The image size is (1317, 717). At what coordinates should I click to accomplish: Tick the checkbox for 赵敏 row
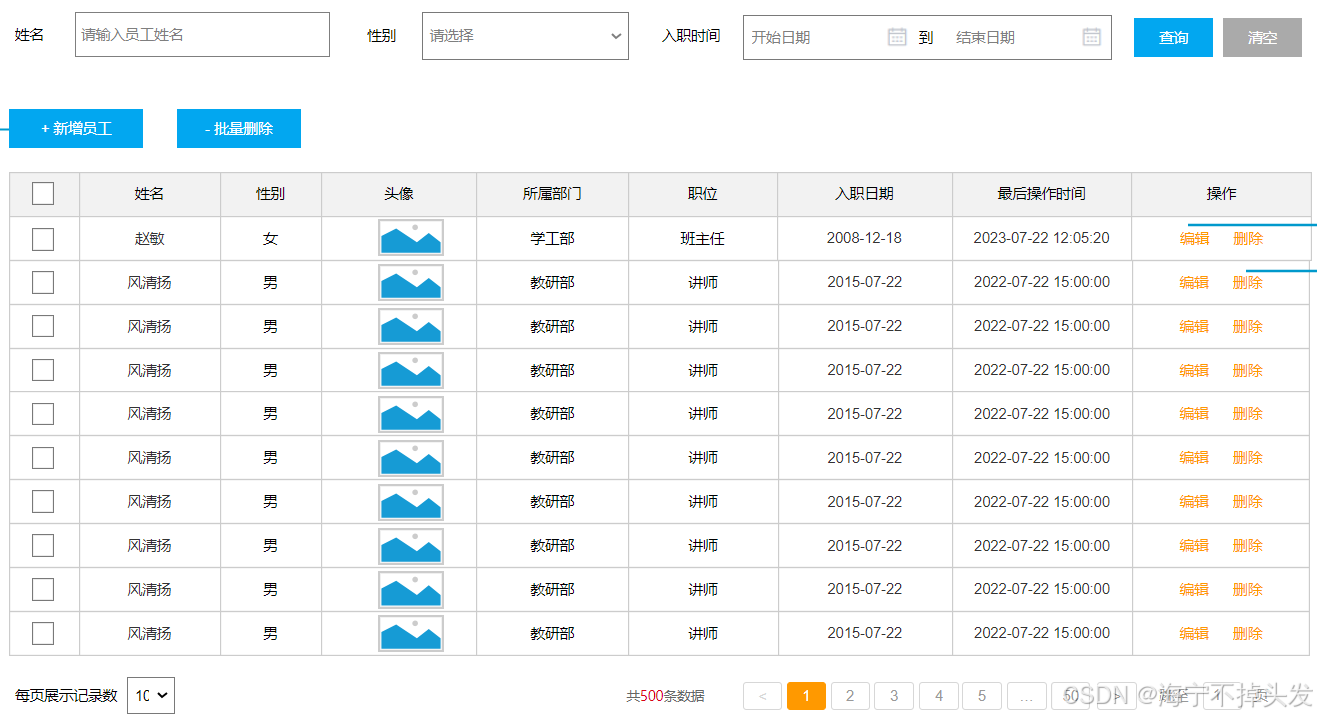[43, 239]
